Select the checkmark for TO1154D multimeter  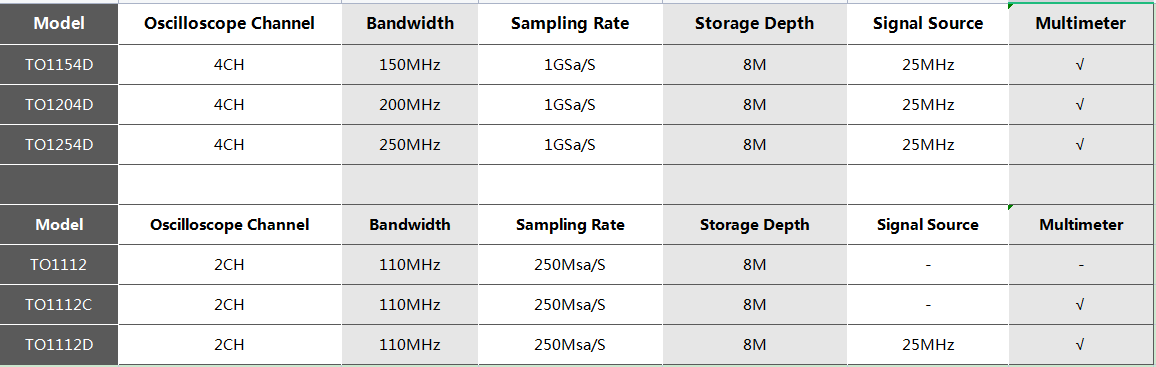[1082, 65]
